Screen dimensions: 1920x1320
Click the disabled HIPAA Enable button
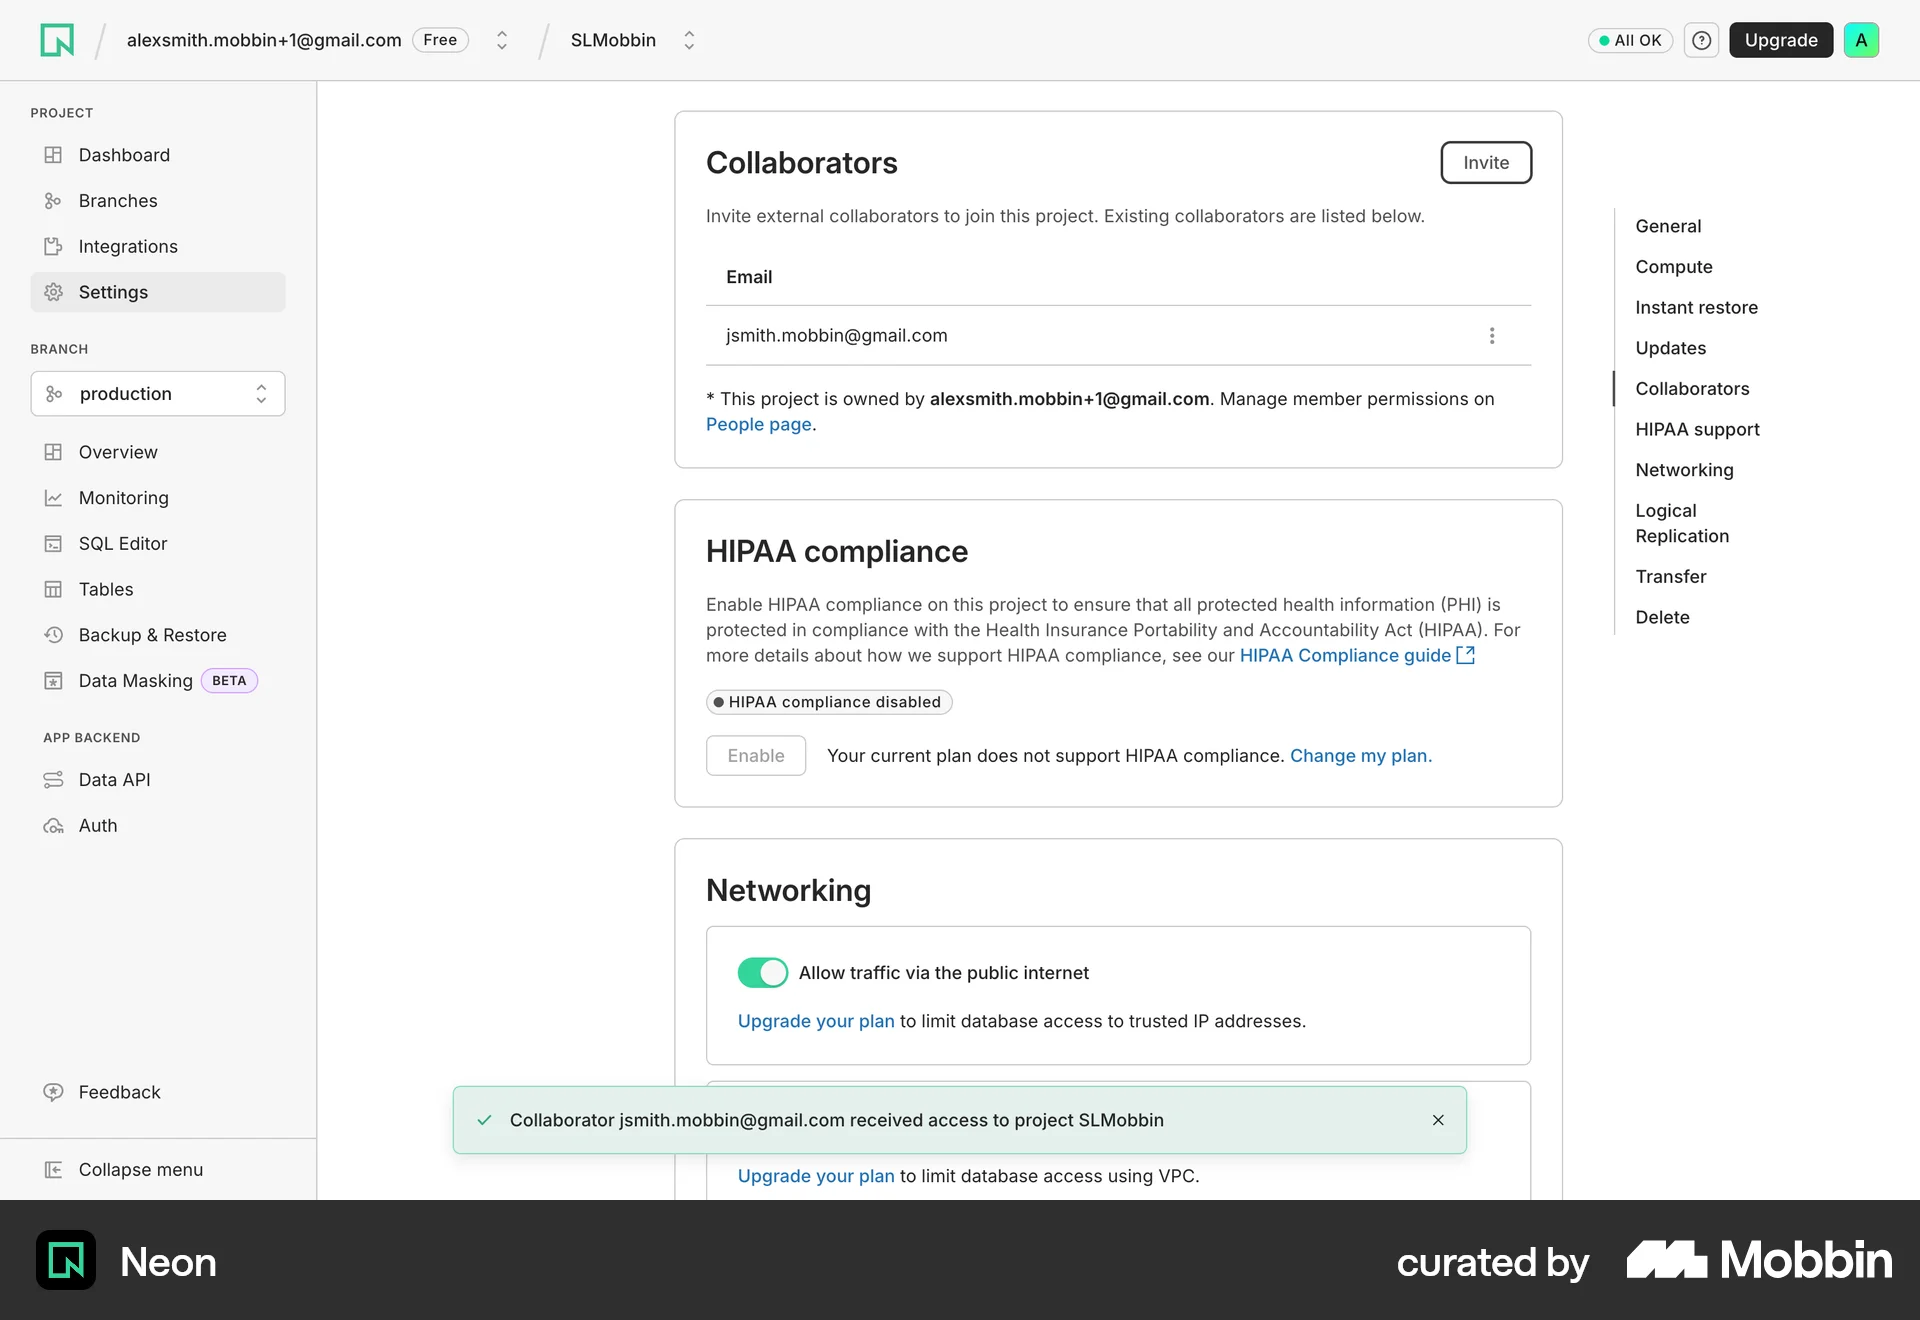coord(756,755)
